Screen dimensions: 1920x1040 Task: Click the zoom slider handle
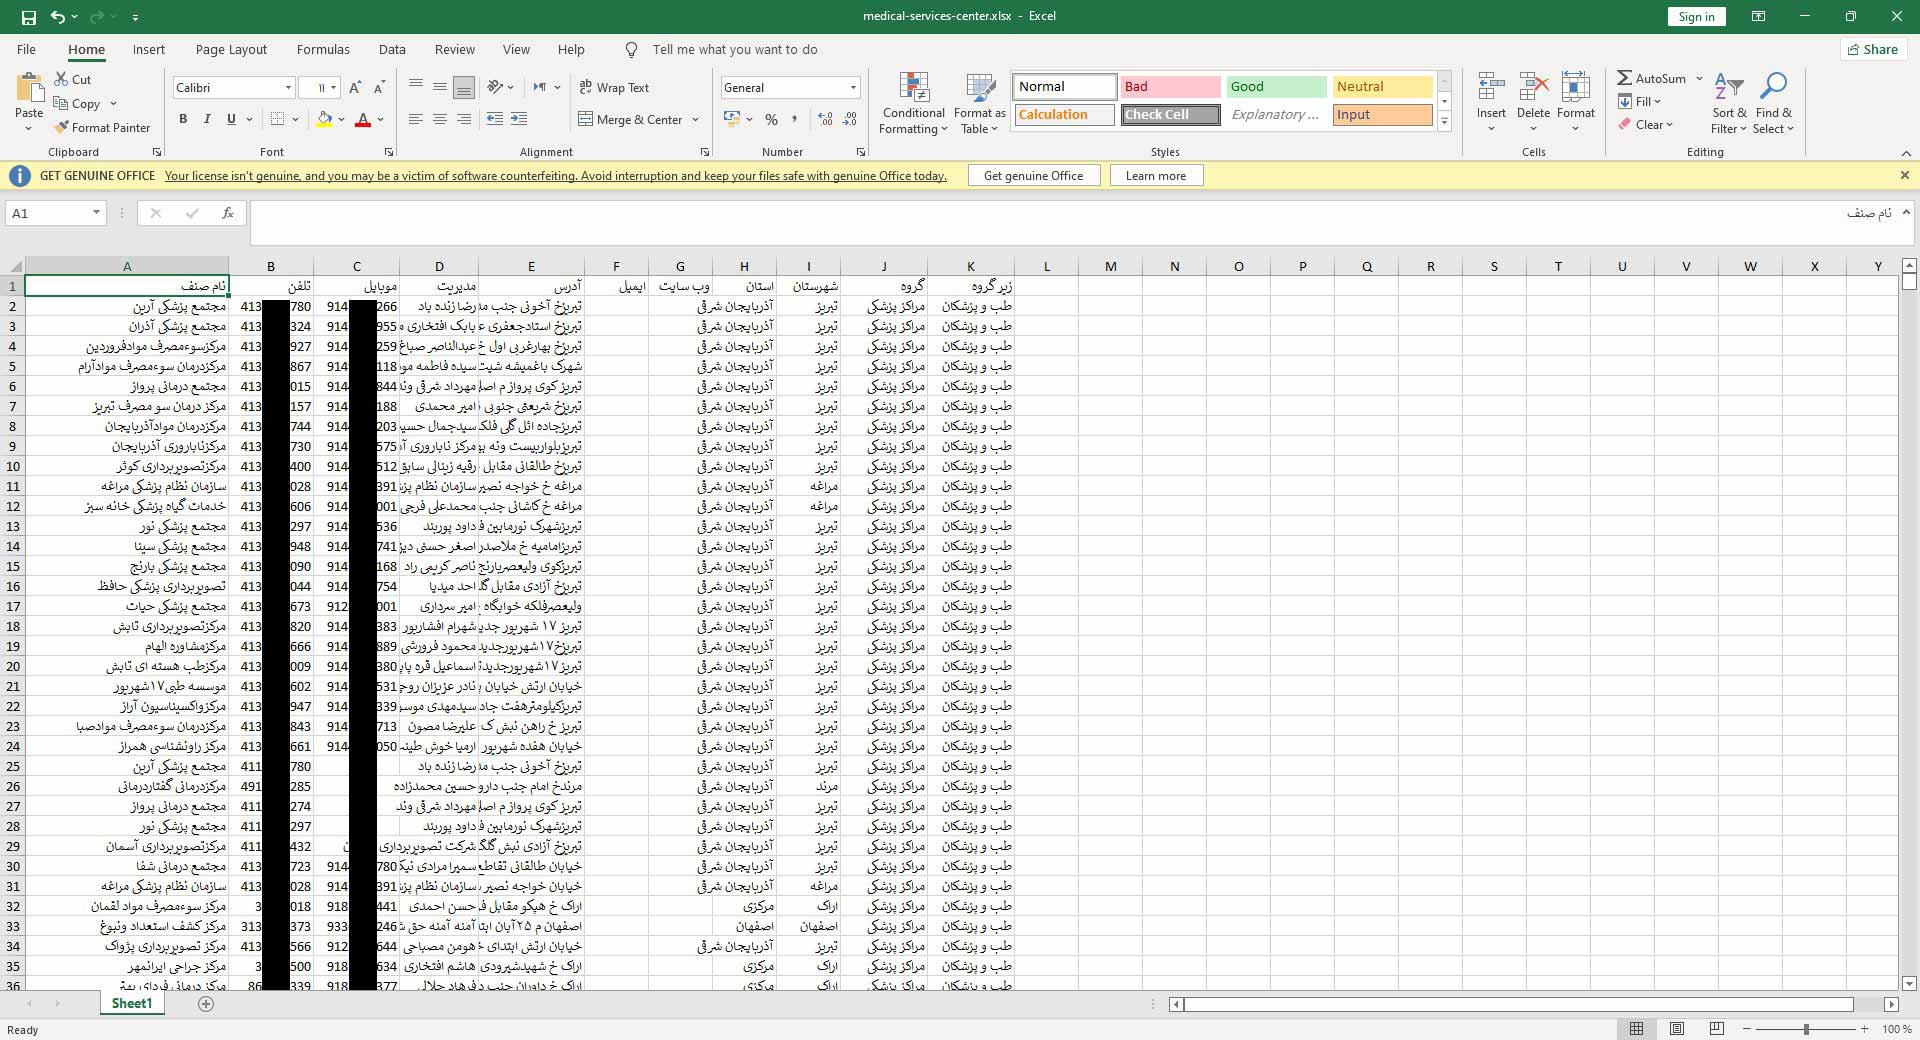click(1806, 1029)
